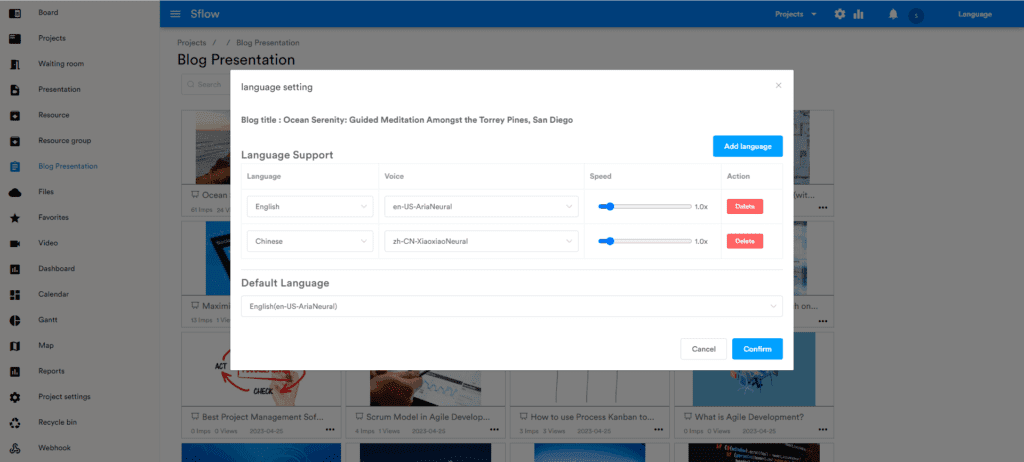Click the Add language button
This screenshot has height=462, width=1024.
click(747, 146)
